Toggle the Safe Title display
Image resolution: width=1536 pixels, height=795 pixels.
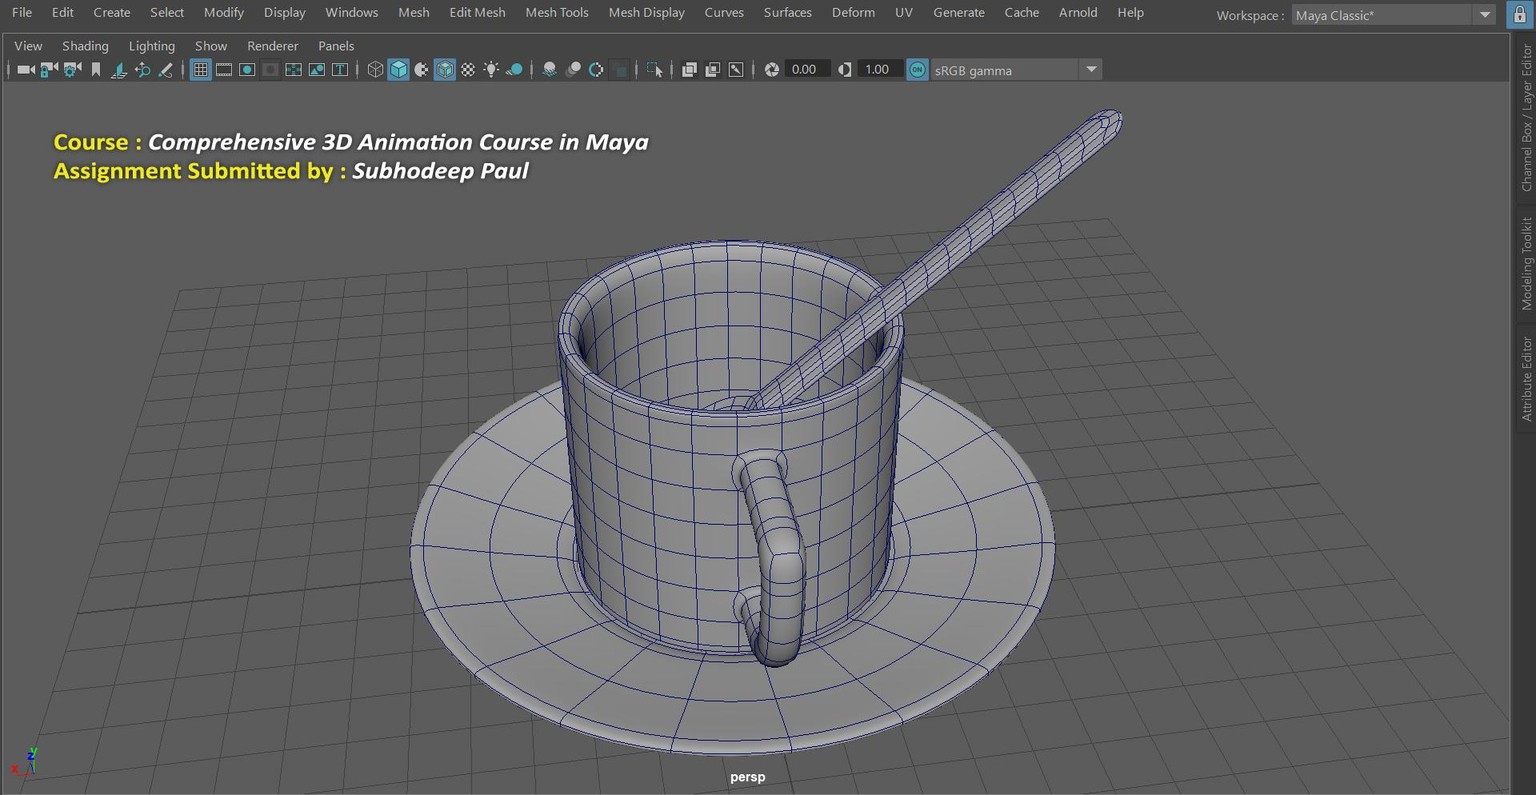(x=340, y=70)
